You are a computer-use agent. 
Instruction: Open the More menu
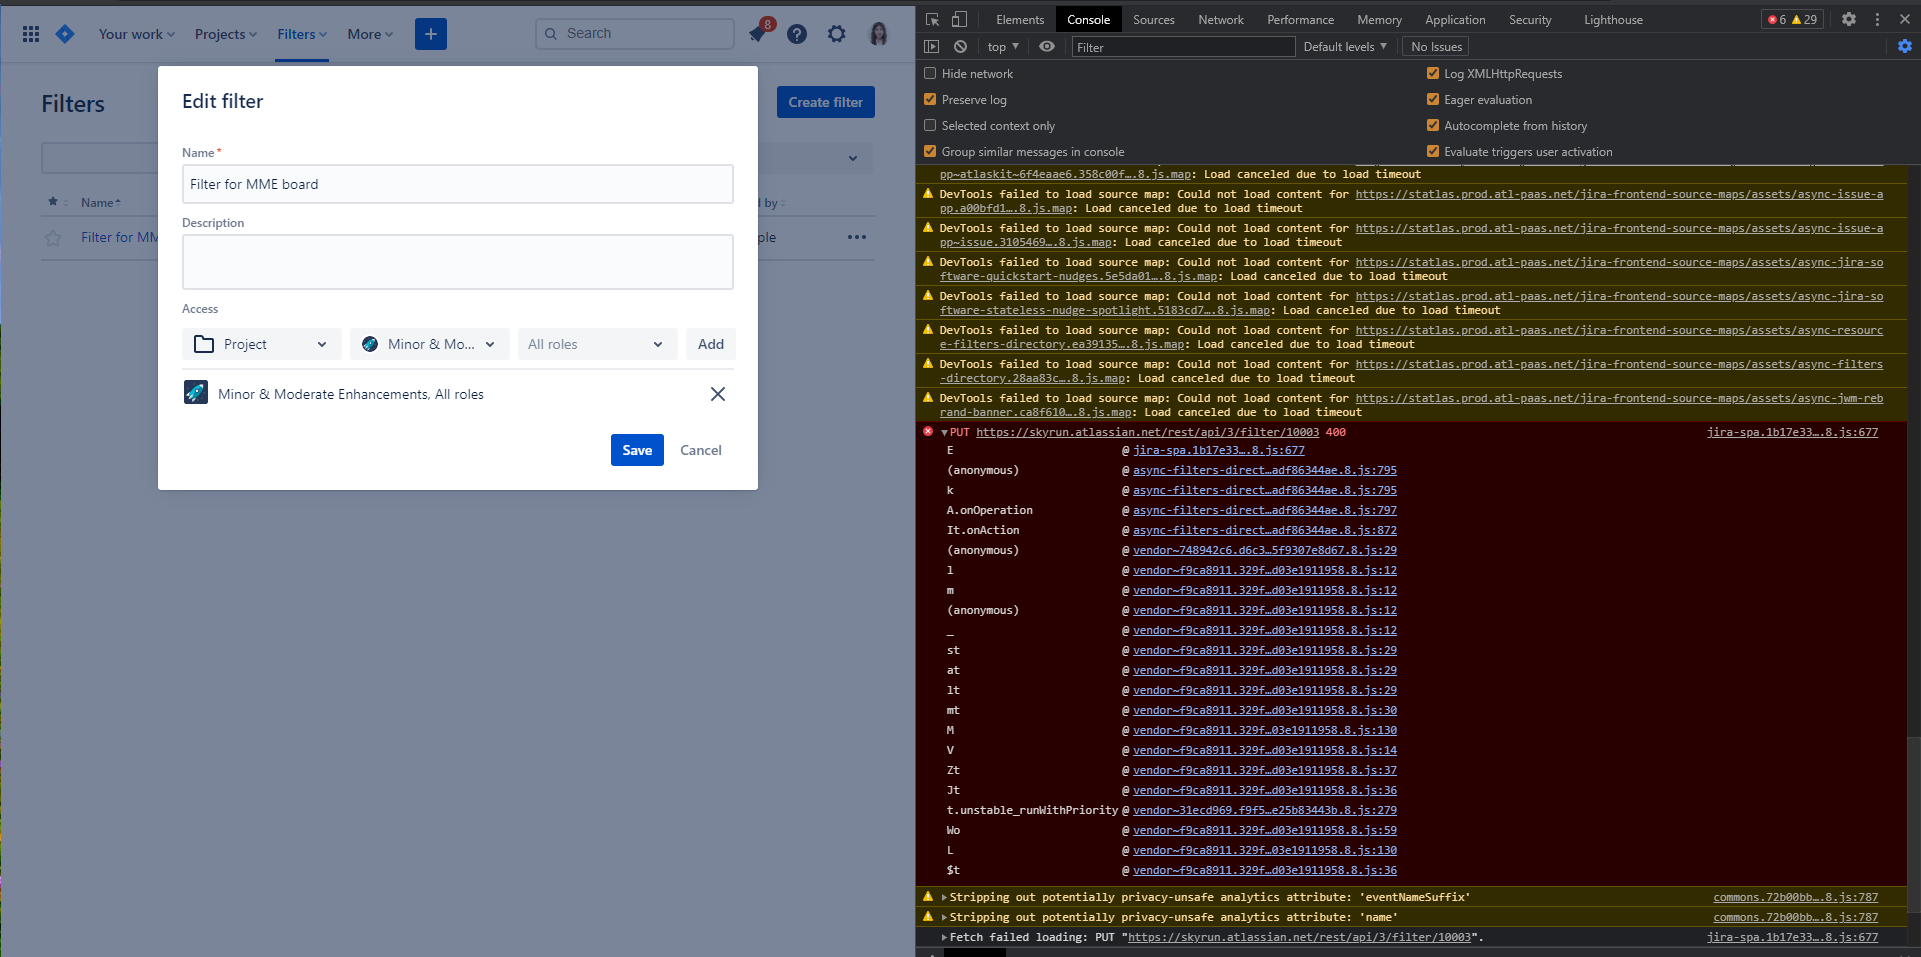(x=370, y=34)
